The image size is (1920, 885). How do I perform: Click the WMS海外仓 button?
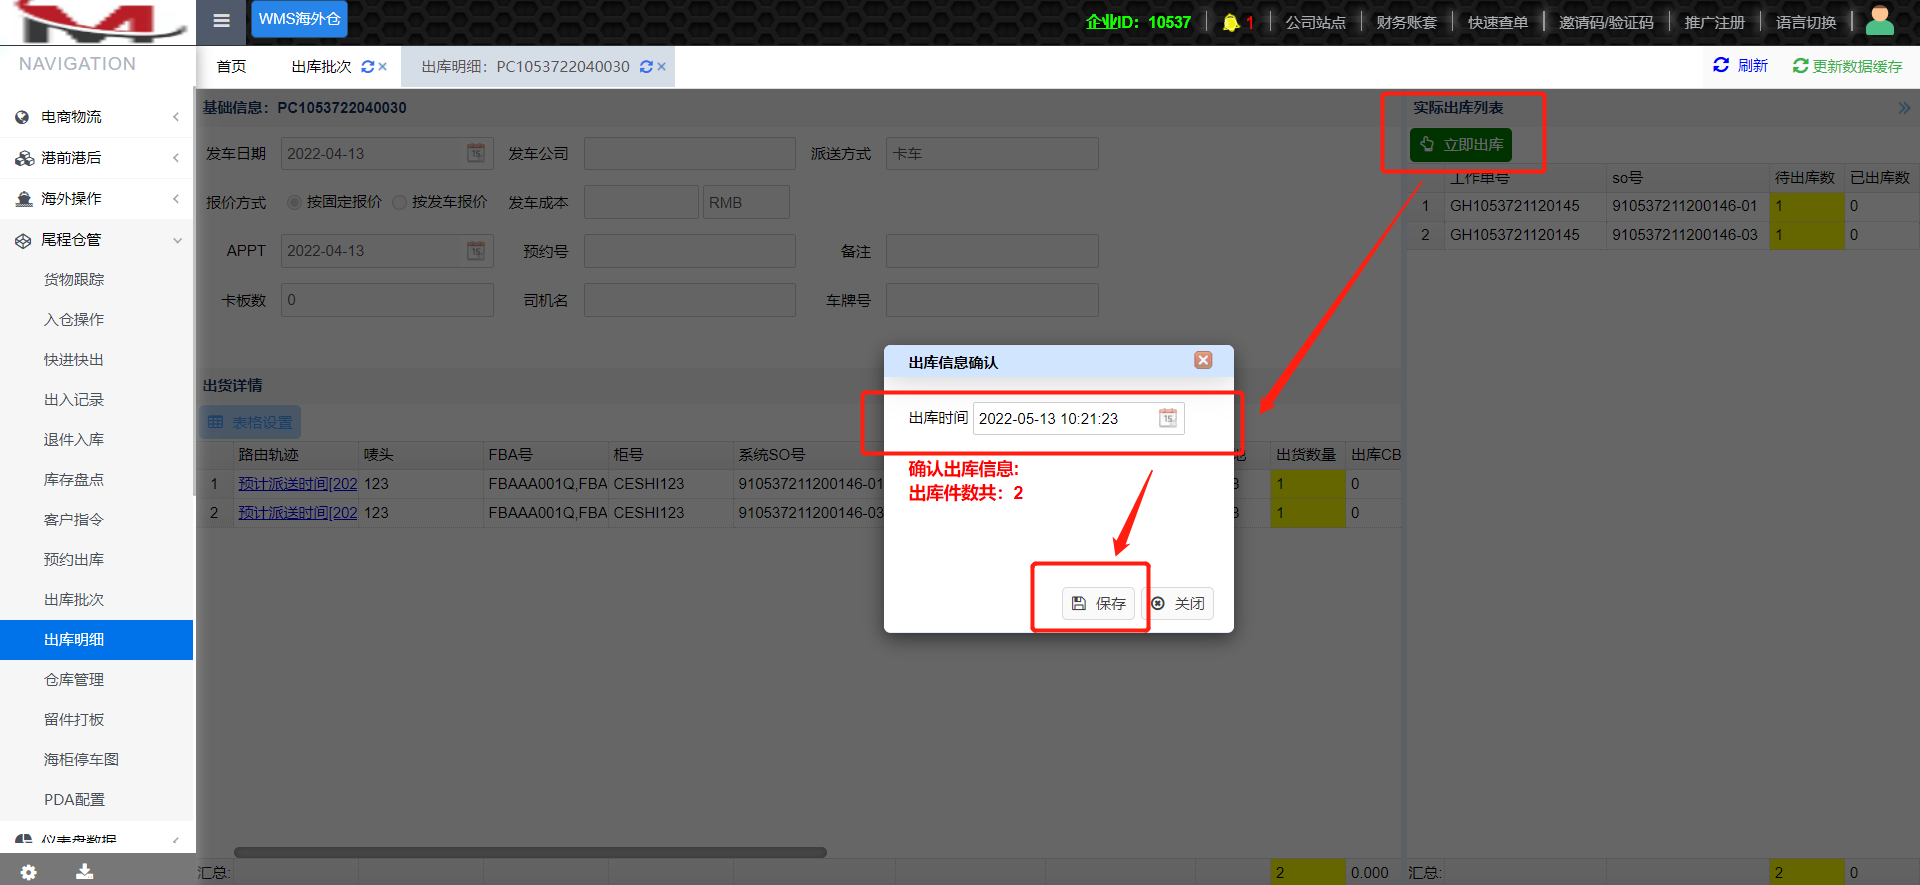point(299,19)
